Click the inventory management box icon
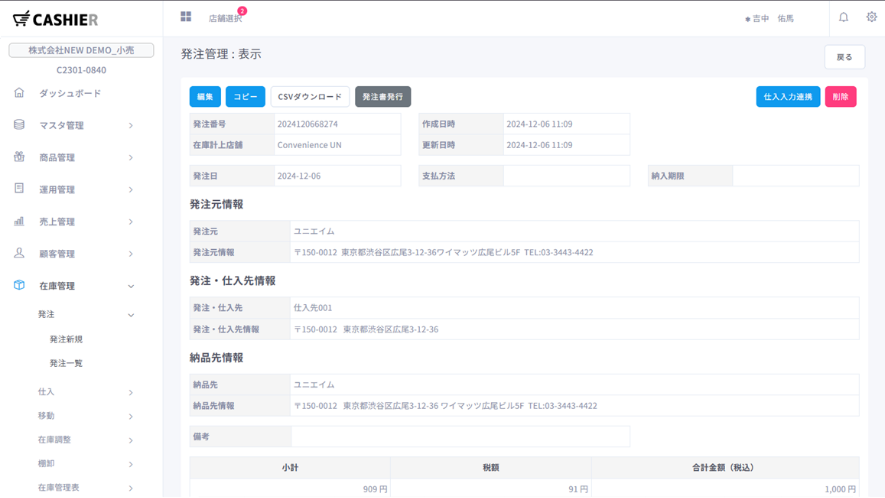 coord(19,285)
